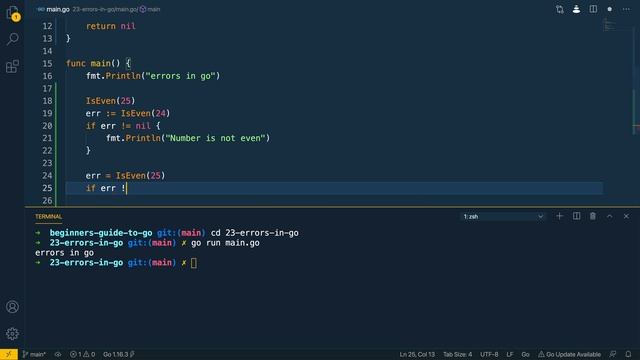Click "cd 23-errors-in-go" command in terminal
This screenshot has width=640, height=360.
pyautogui.click(x=255, y=233)
